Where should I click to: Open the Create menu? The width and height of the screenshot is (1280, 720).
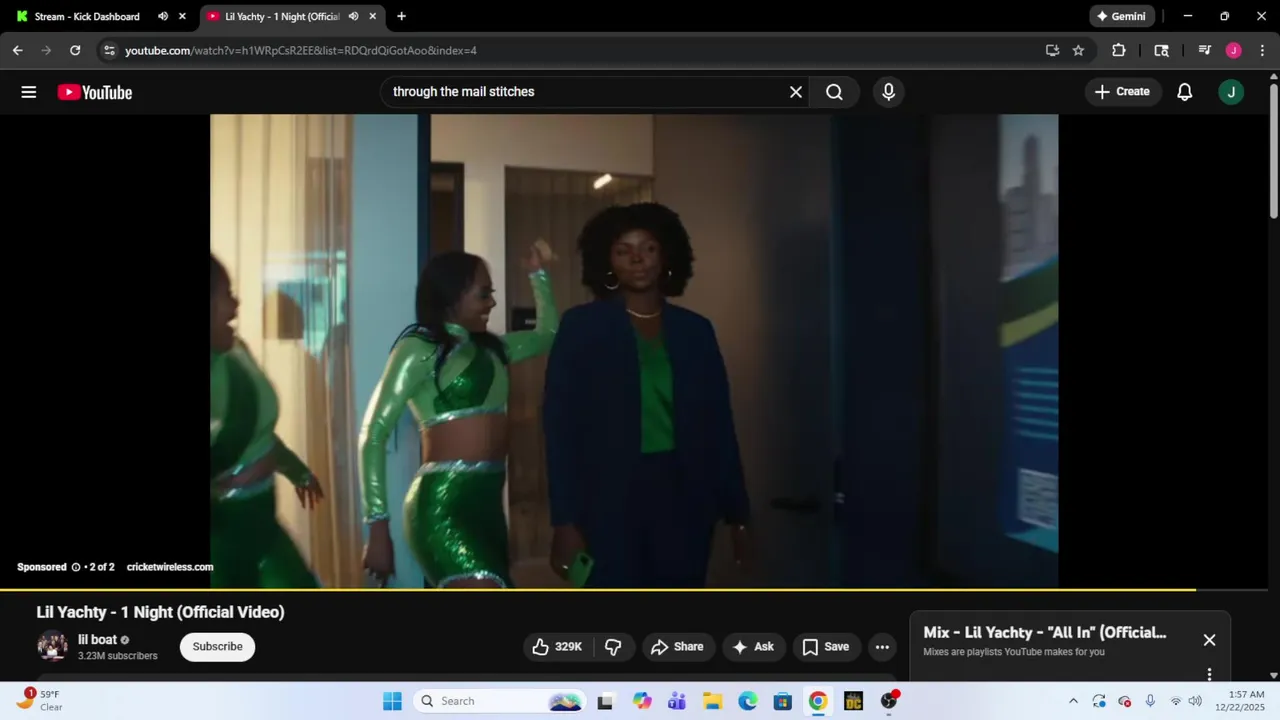pyautogui.click(x=1122, y=92)
